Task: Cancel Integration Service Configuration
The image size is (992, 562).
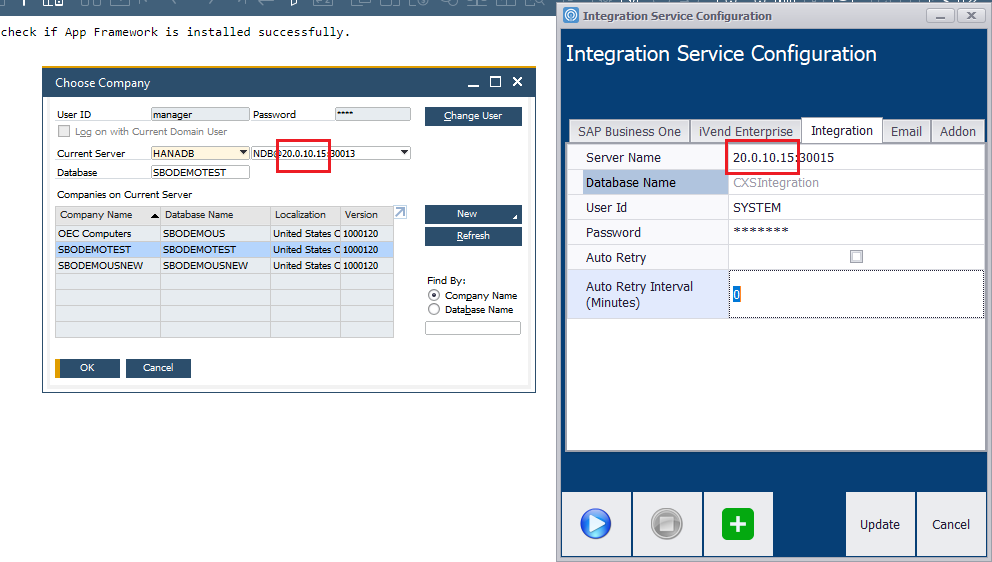Action: tap(950, 524)
